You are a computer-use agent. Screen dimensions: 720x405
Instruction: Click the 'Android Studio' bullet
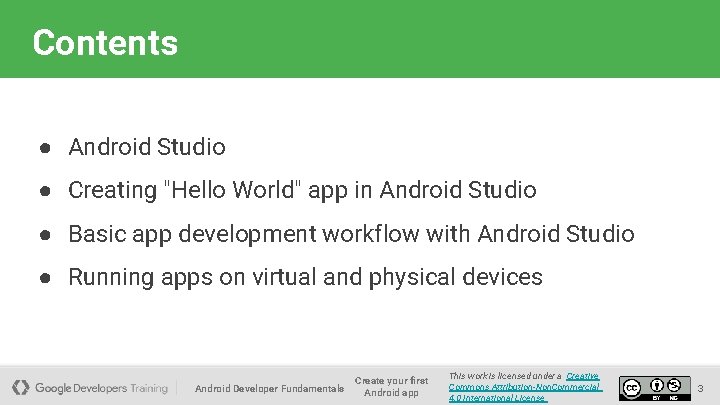147,147
